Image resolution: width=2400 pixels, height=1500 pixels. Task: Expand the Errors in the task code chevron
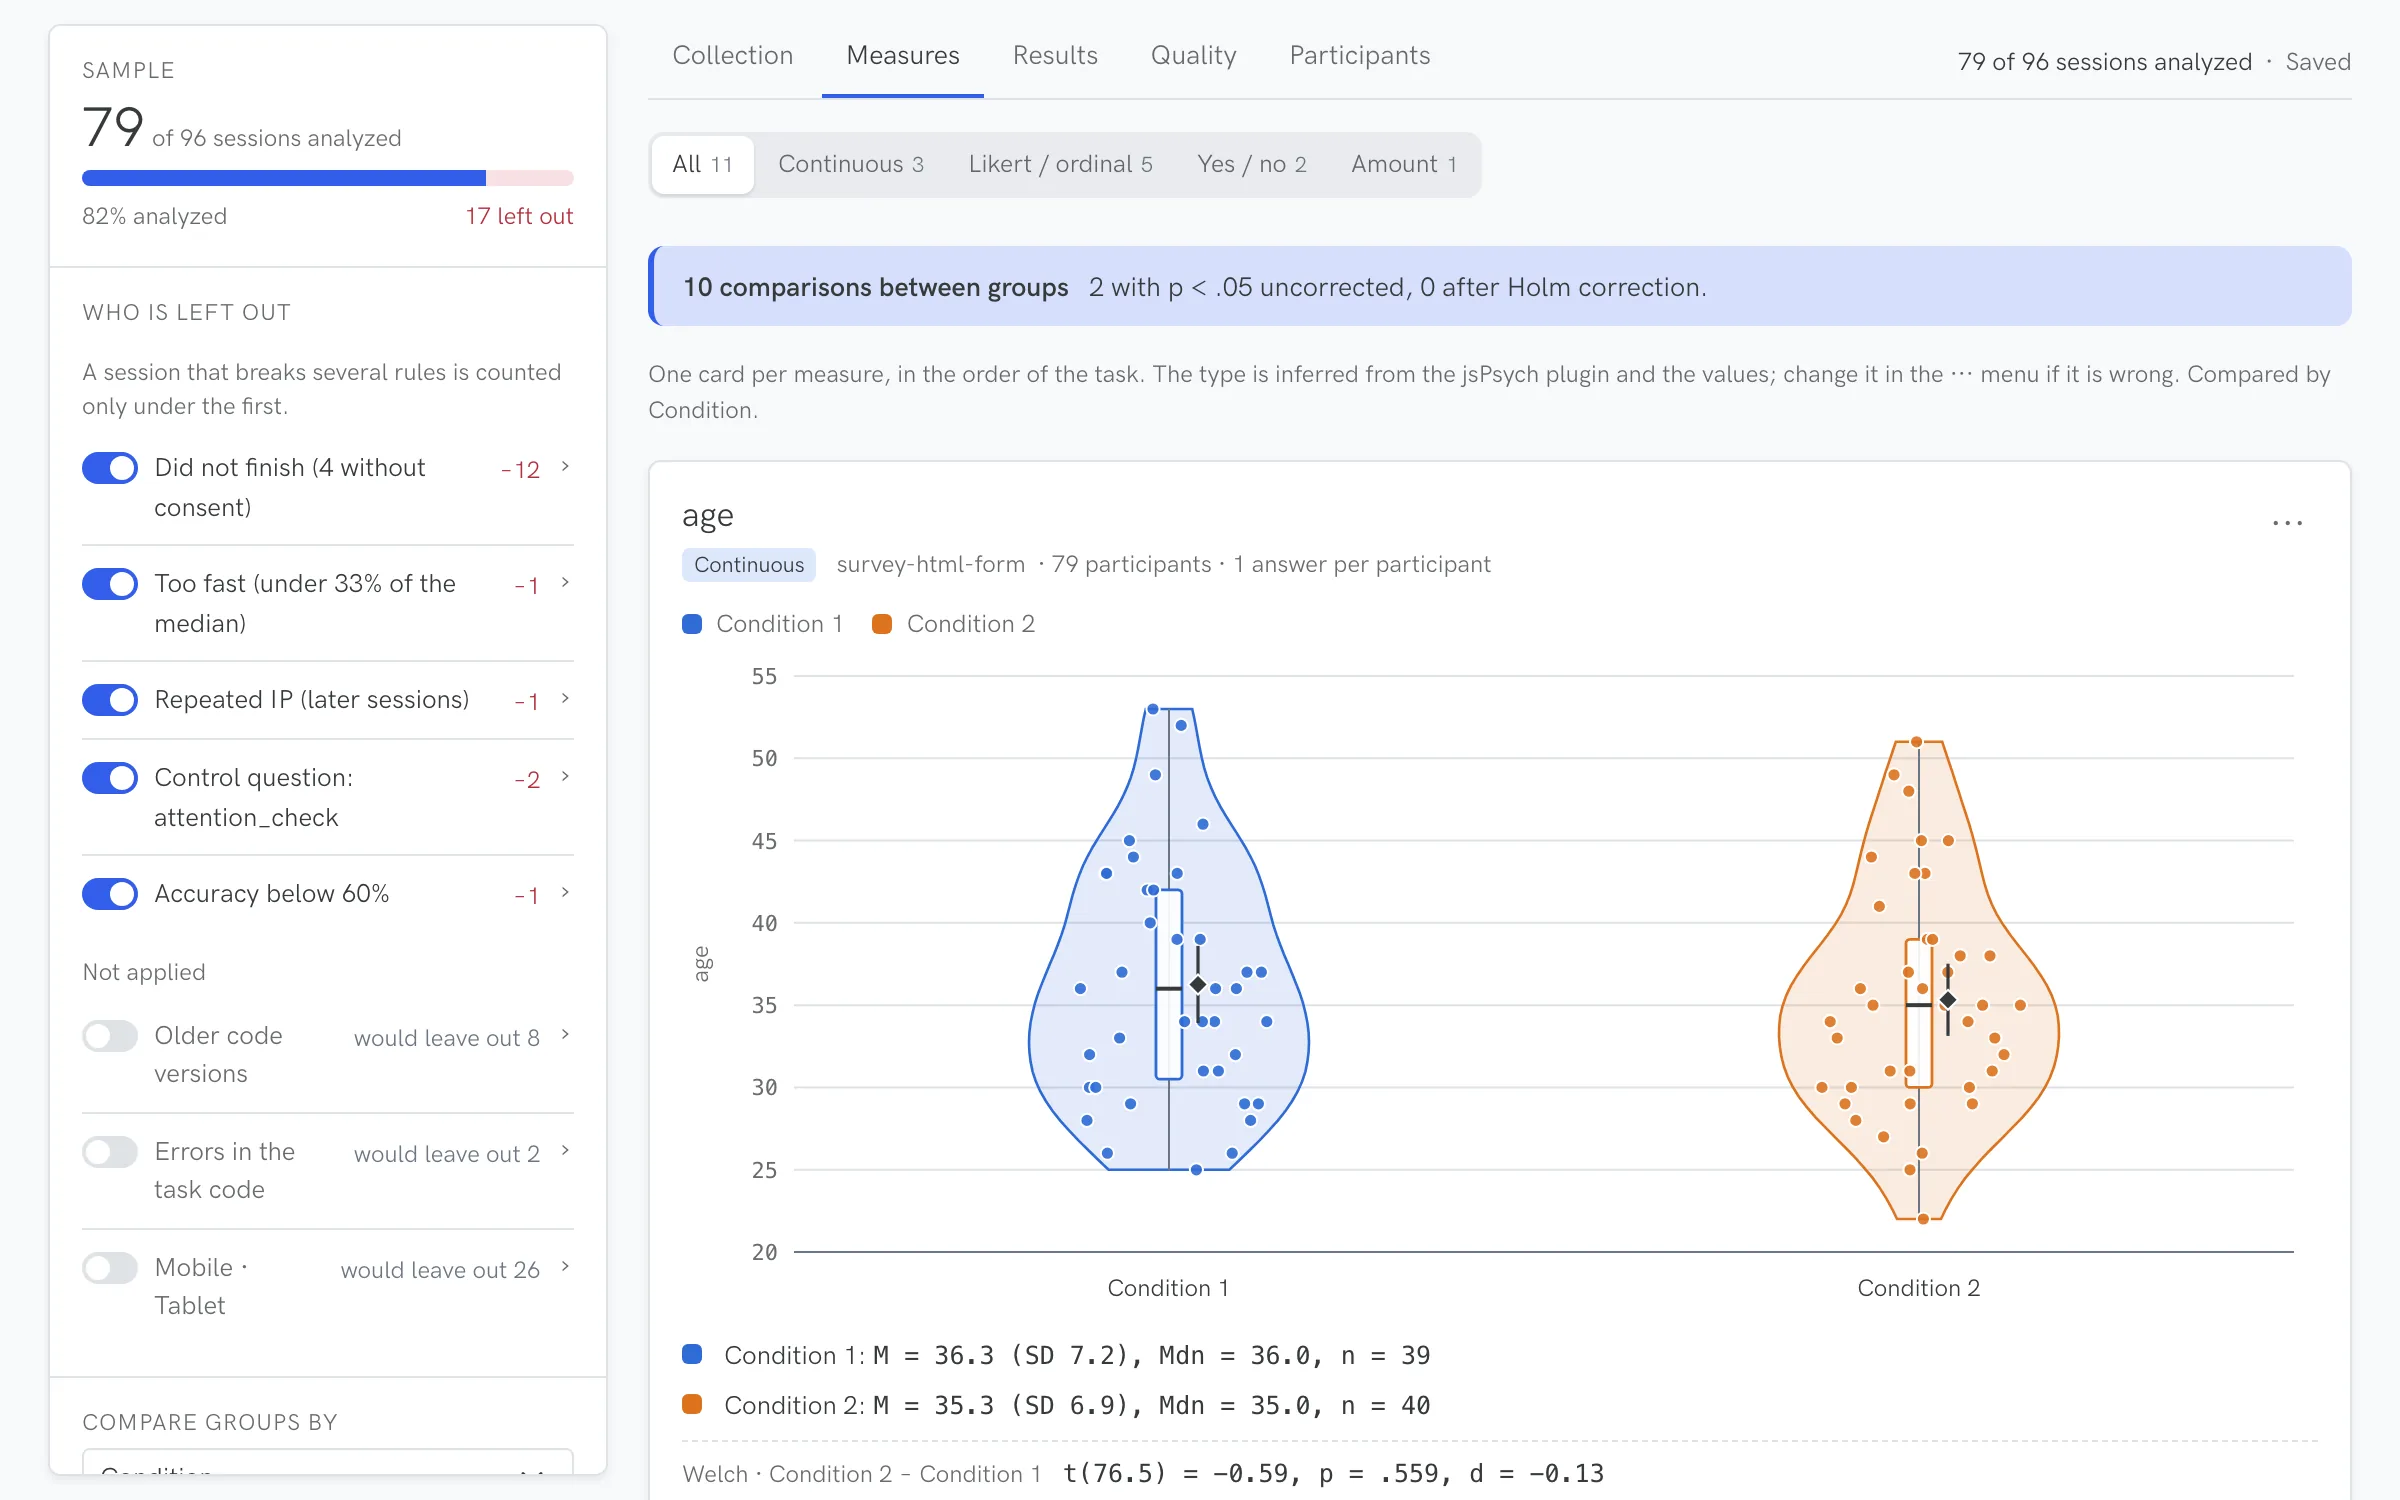point(565,1151)
